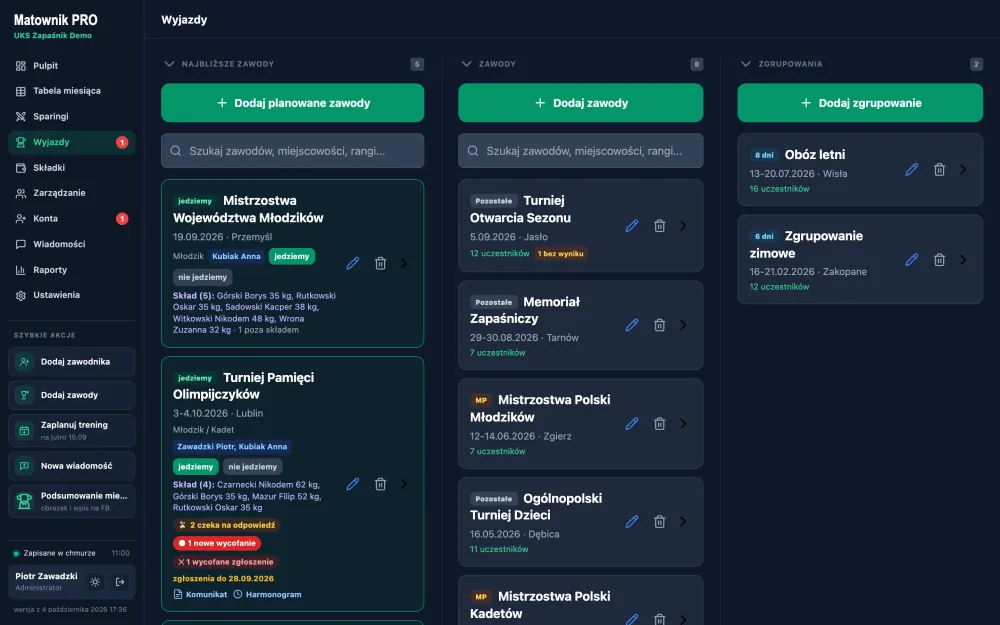Image resolution: width=1000 pixels, height=625 pixels.
Task: Navigate to Składki in sidebar
Action: pos(72,168)
